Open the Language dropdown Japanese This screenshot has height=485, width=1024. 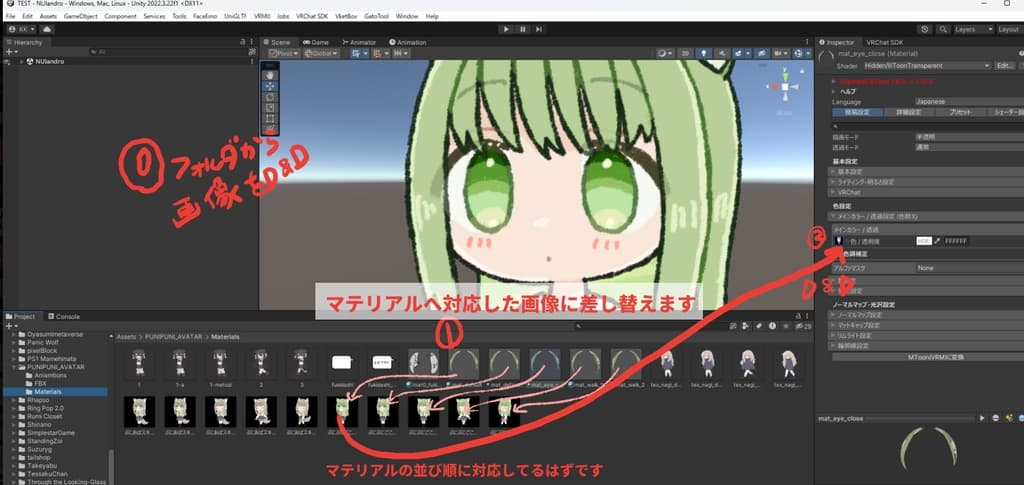969,102
